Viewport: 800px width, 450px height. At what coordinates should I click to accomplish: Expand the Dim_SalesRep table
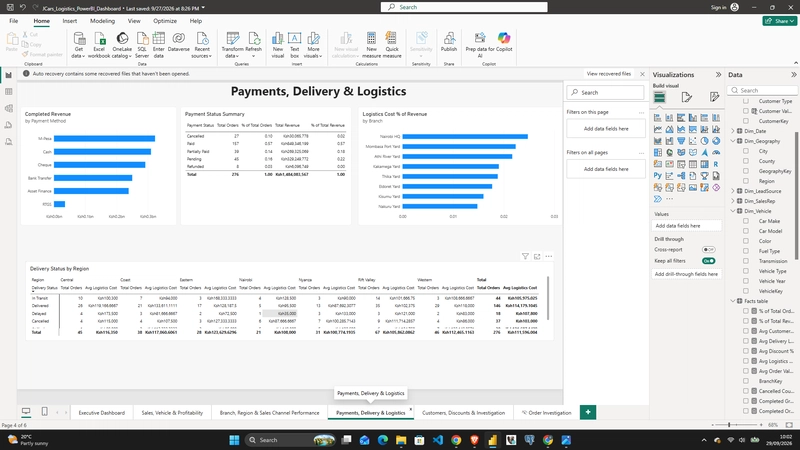(x=733, y=201)
